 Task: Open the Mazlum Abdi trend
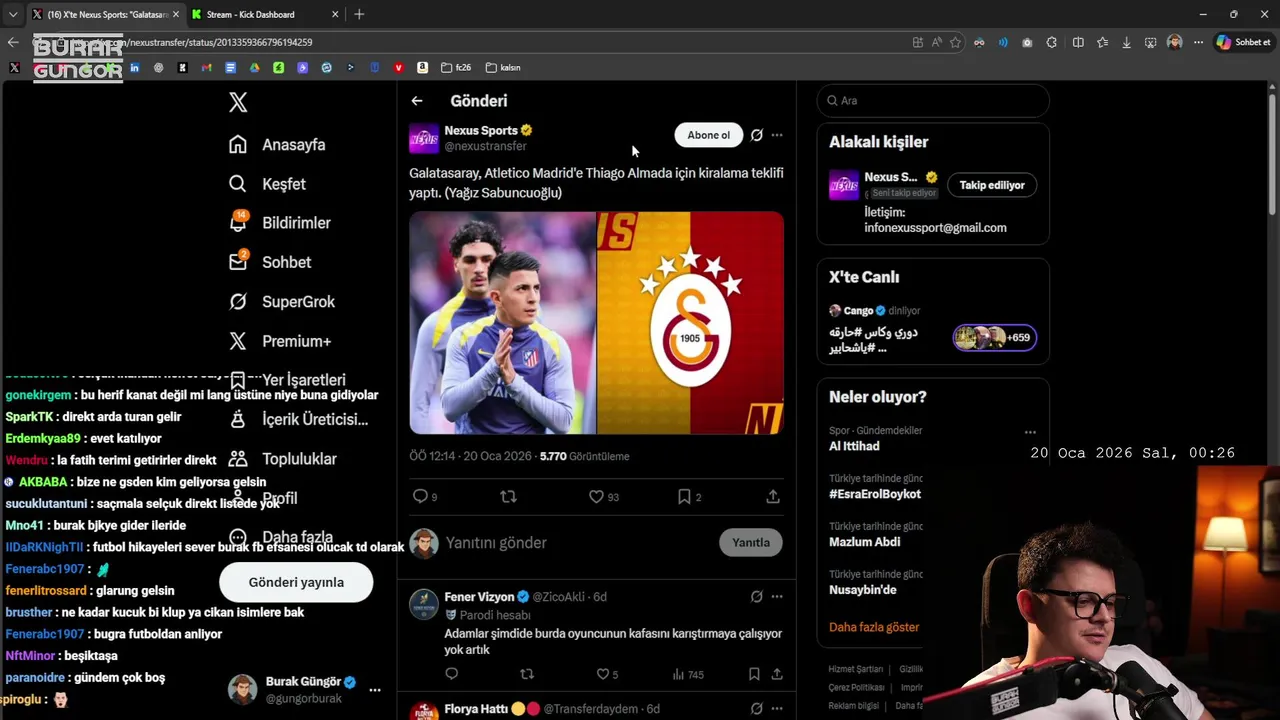(865, 542)
